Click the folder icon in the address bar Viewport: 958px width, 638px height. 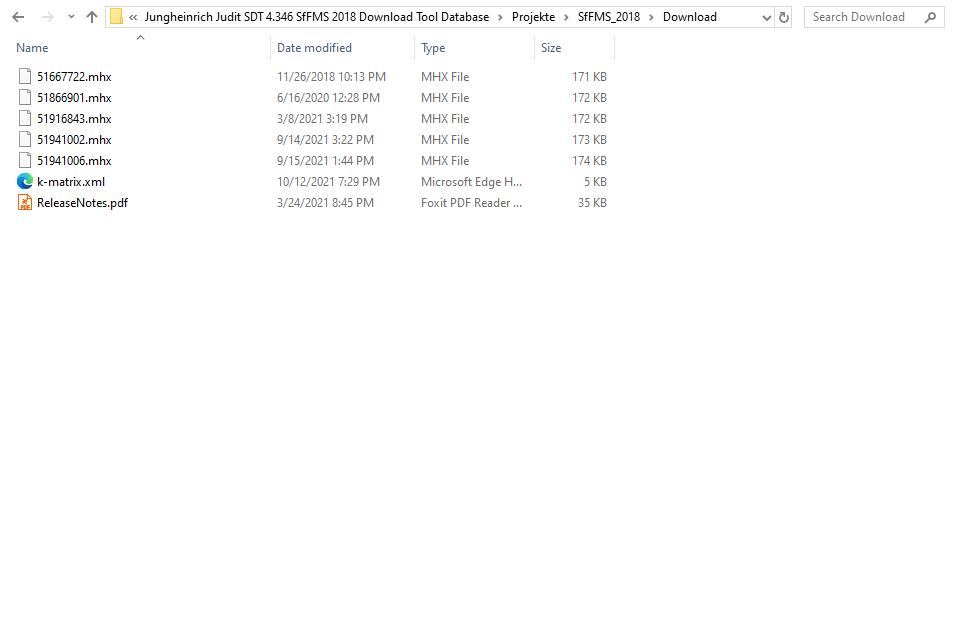point(117,16)
